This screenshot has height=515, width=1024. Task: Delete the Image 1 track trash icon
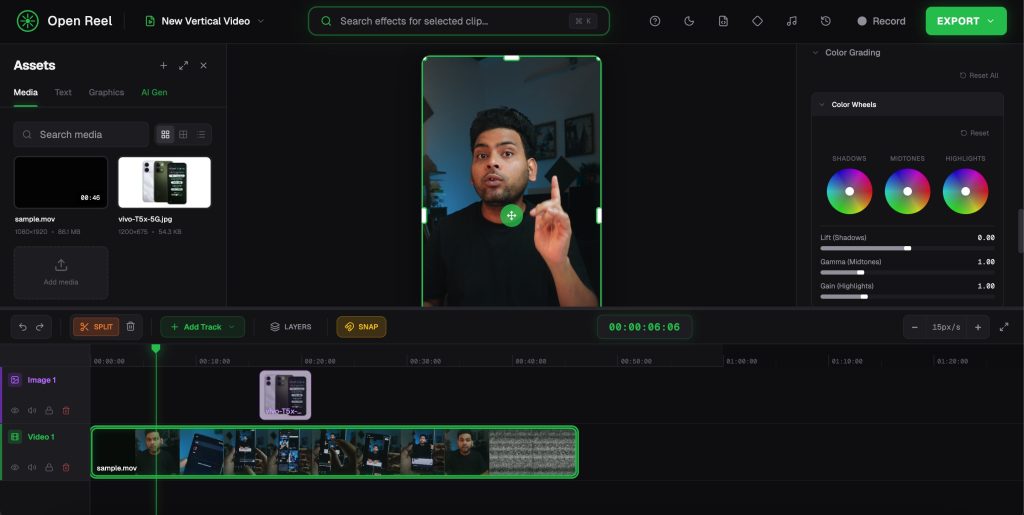coord(66,411)
